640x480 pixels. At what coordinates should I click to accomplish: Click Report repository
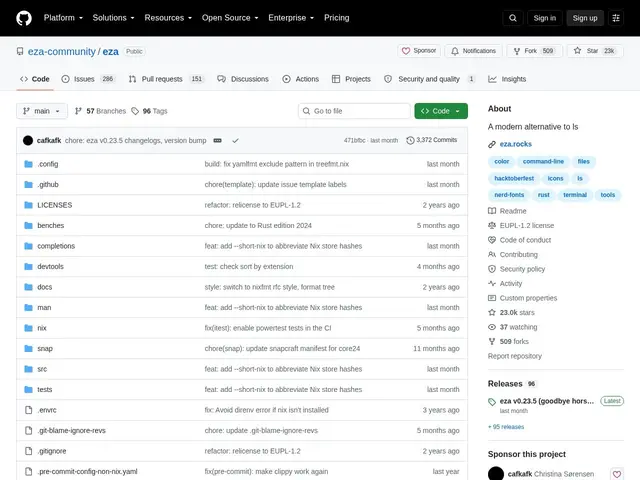coord(515,356)
